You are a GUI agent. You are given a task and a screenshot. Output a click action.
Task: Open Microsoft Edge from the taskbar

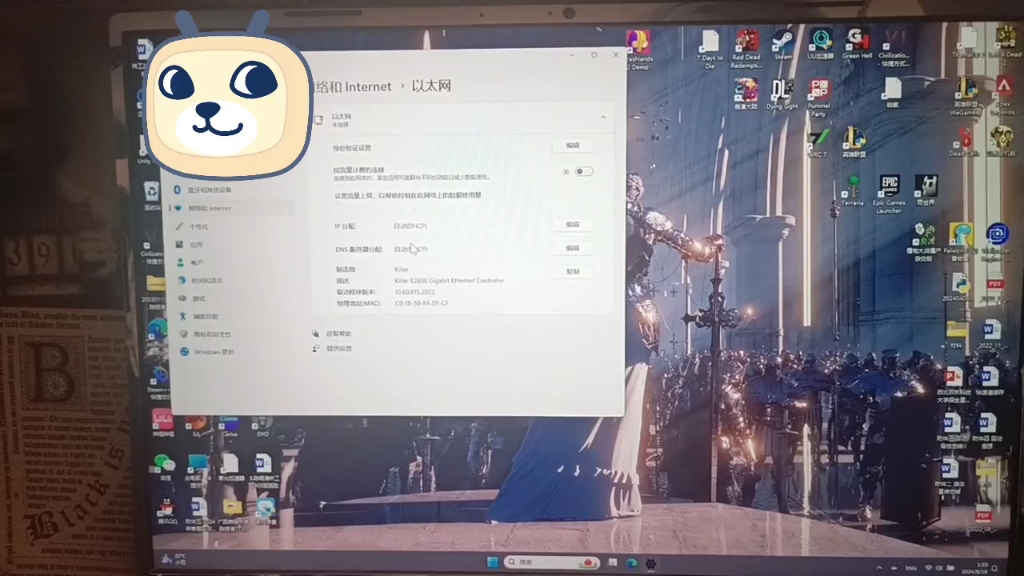632,562
